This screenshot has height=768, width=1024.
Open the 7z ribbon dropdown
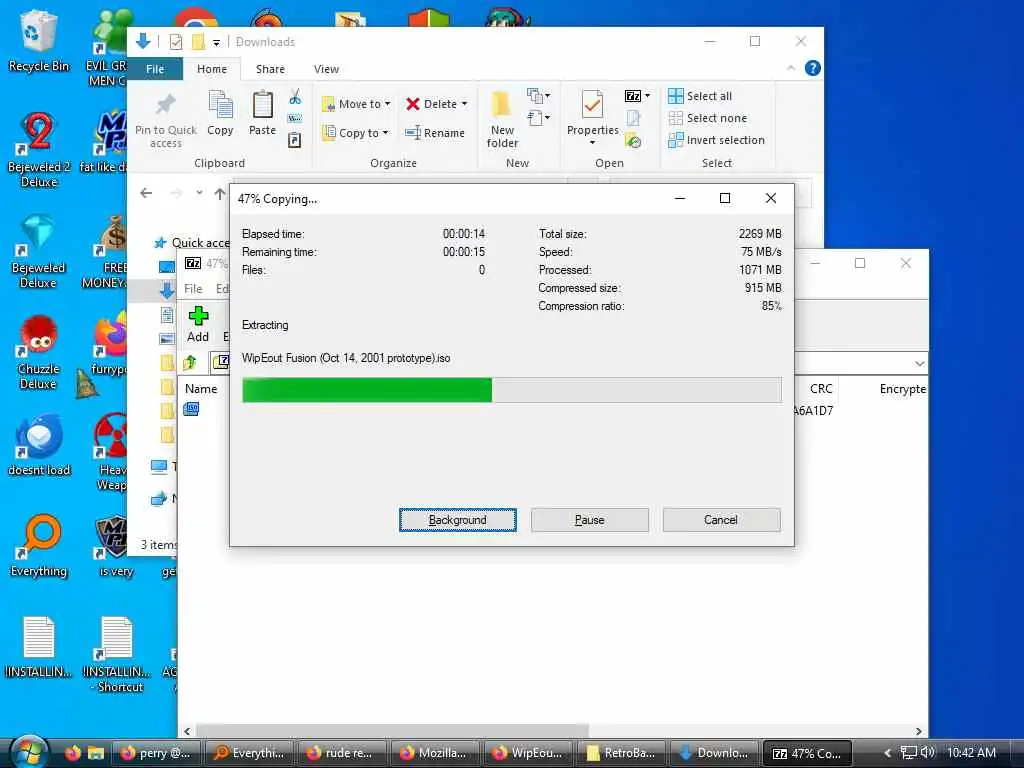[x=637, y=96]
